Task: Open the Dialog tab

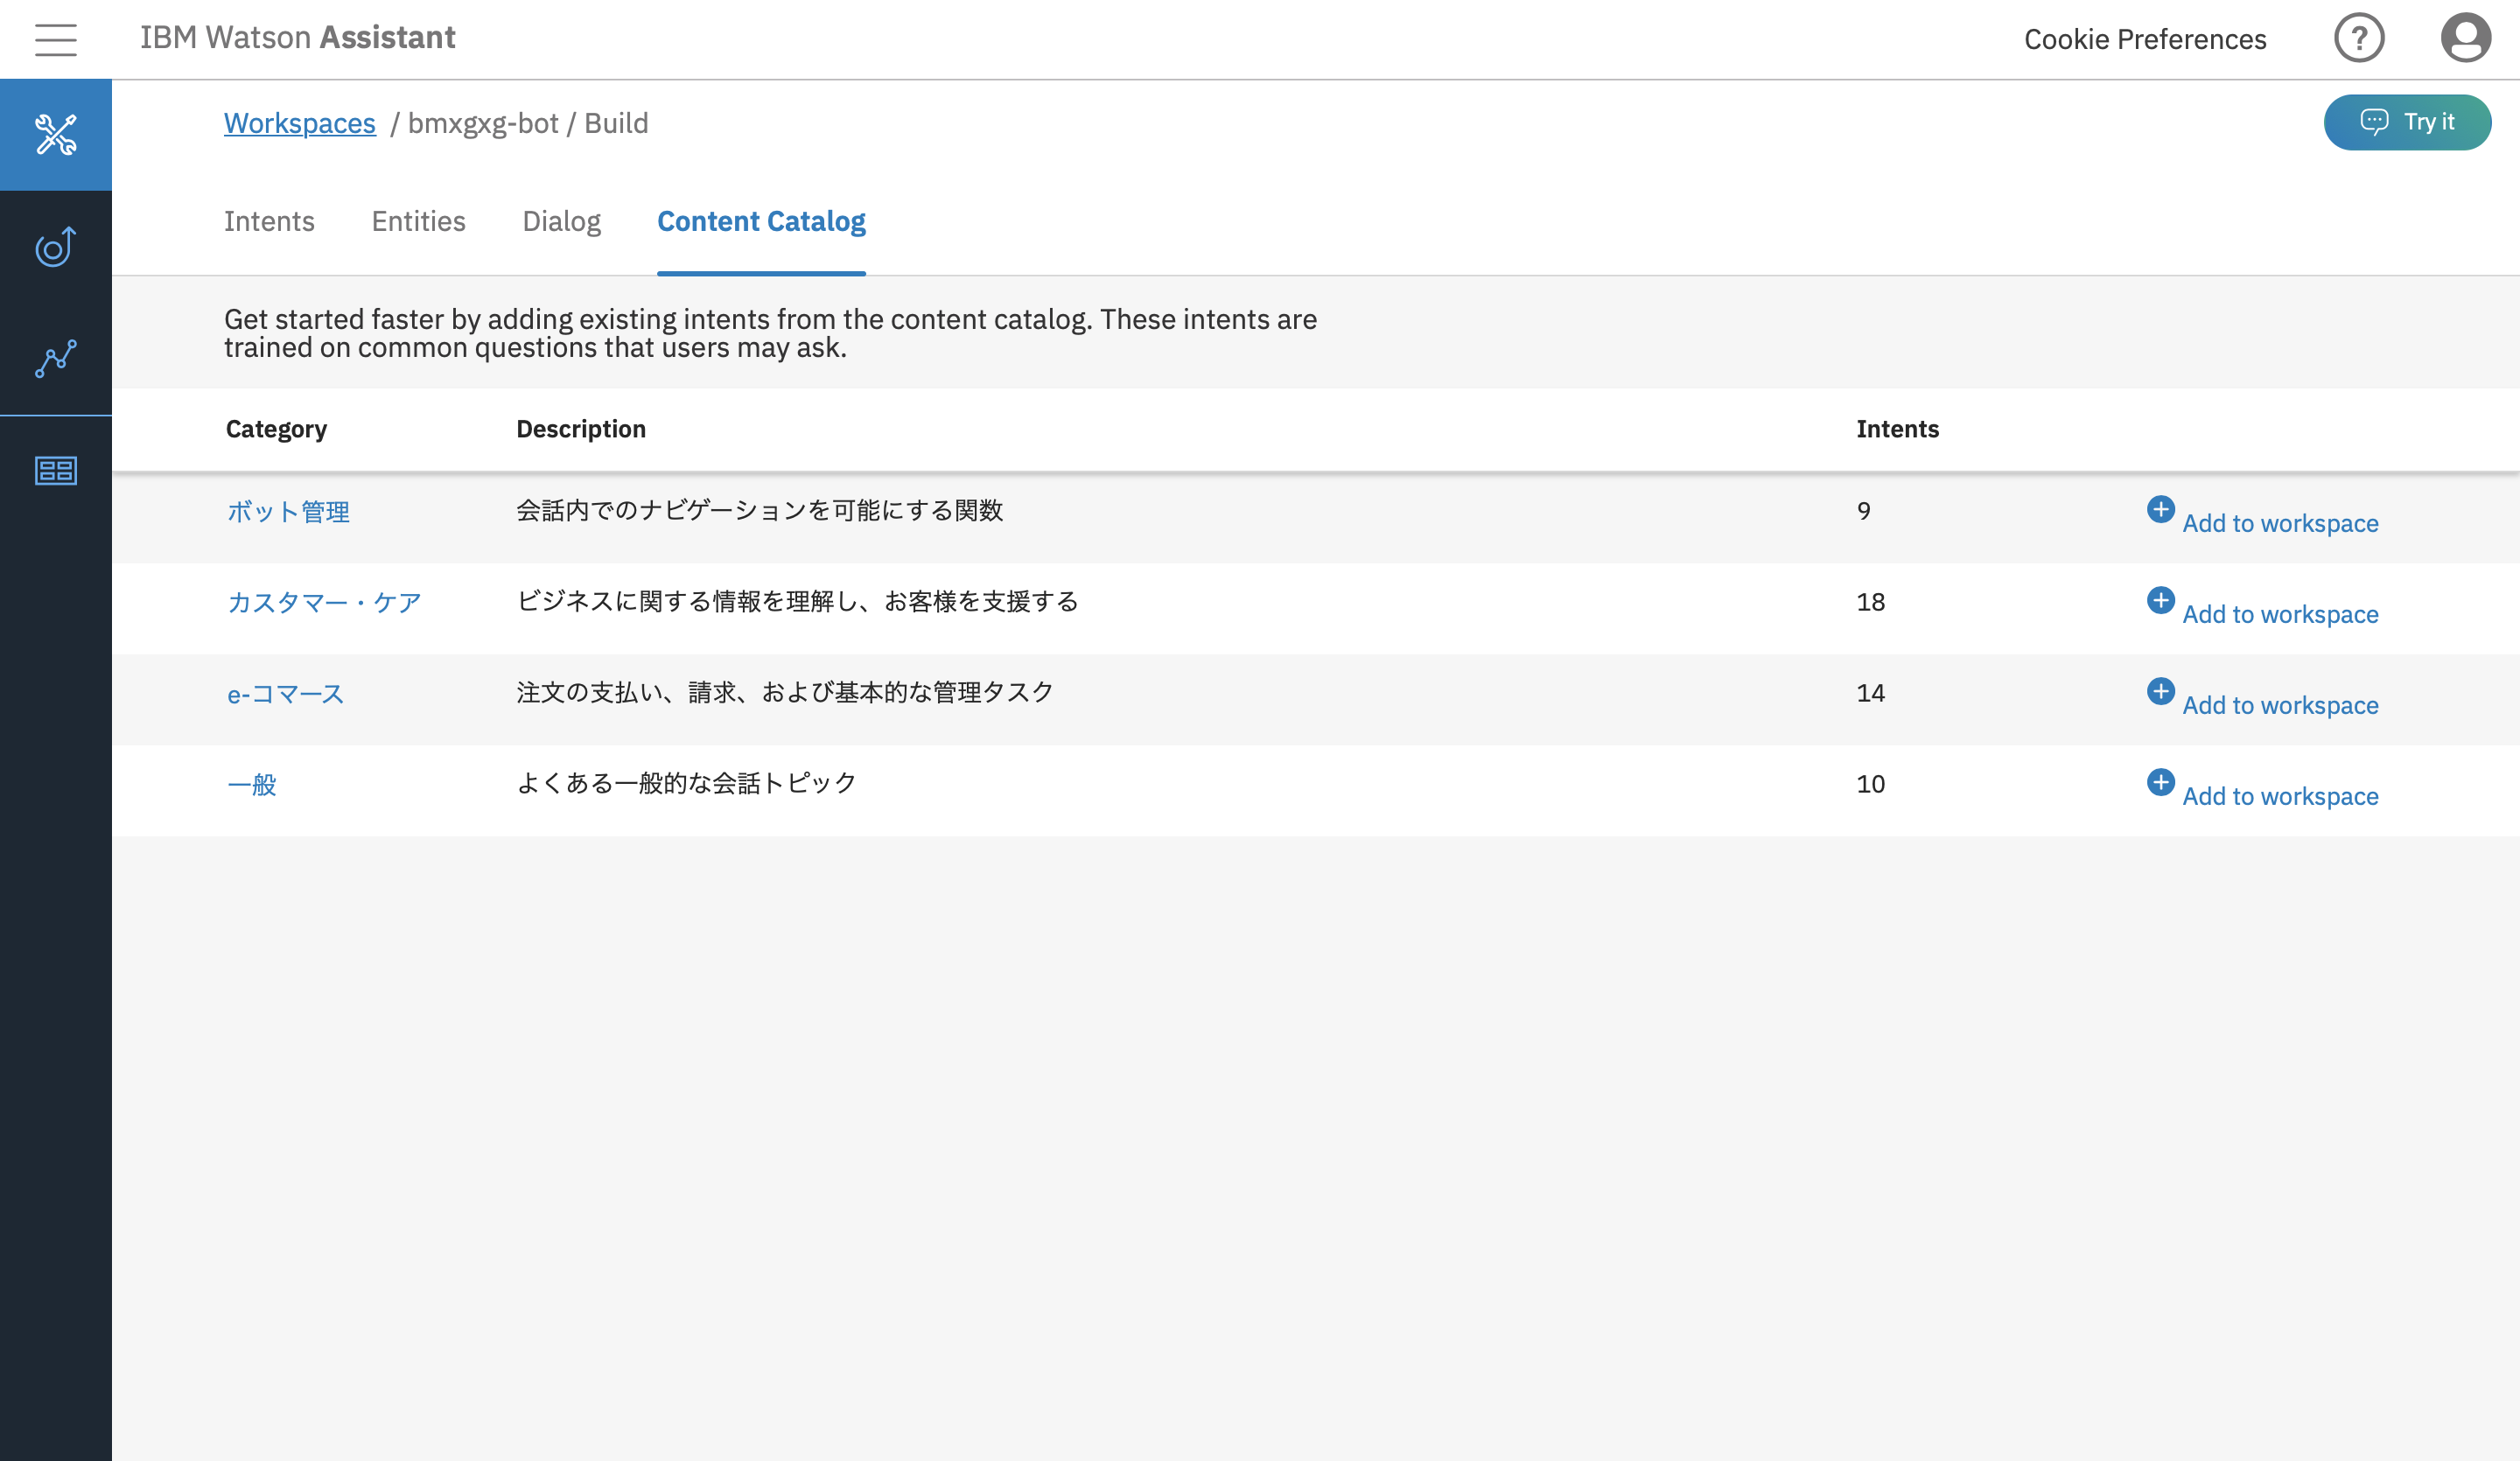Action: (x=561, y=221)
